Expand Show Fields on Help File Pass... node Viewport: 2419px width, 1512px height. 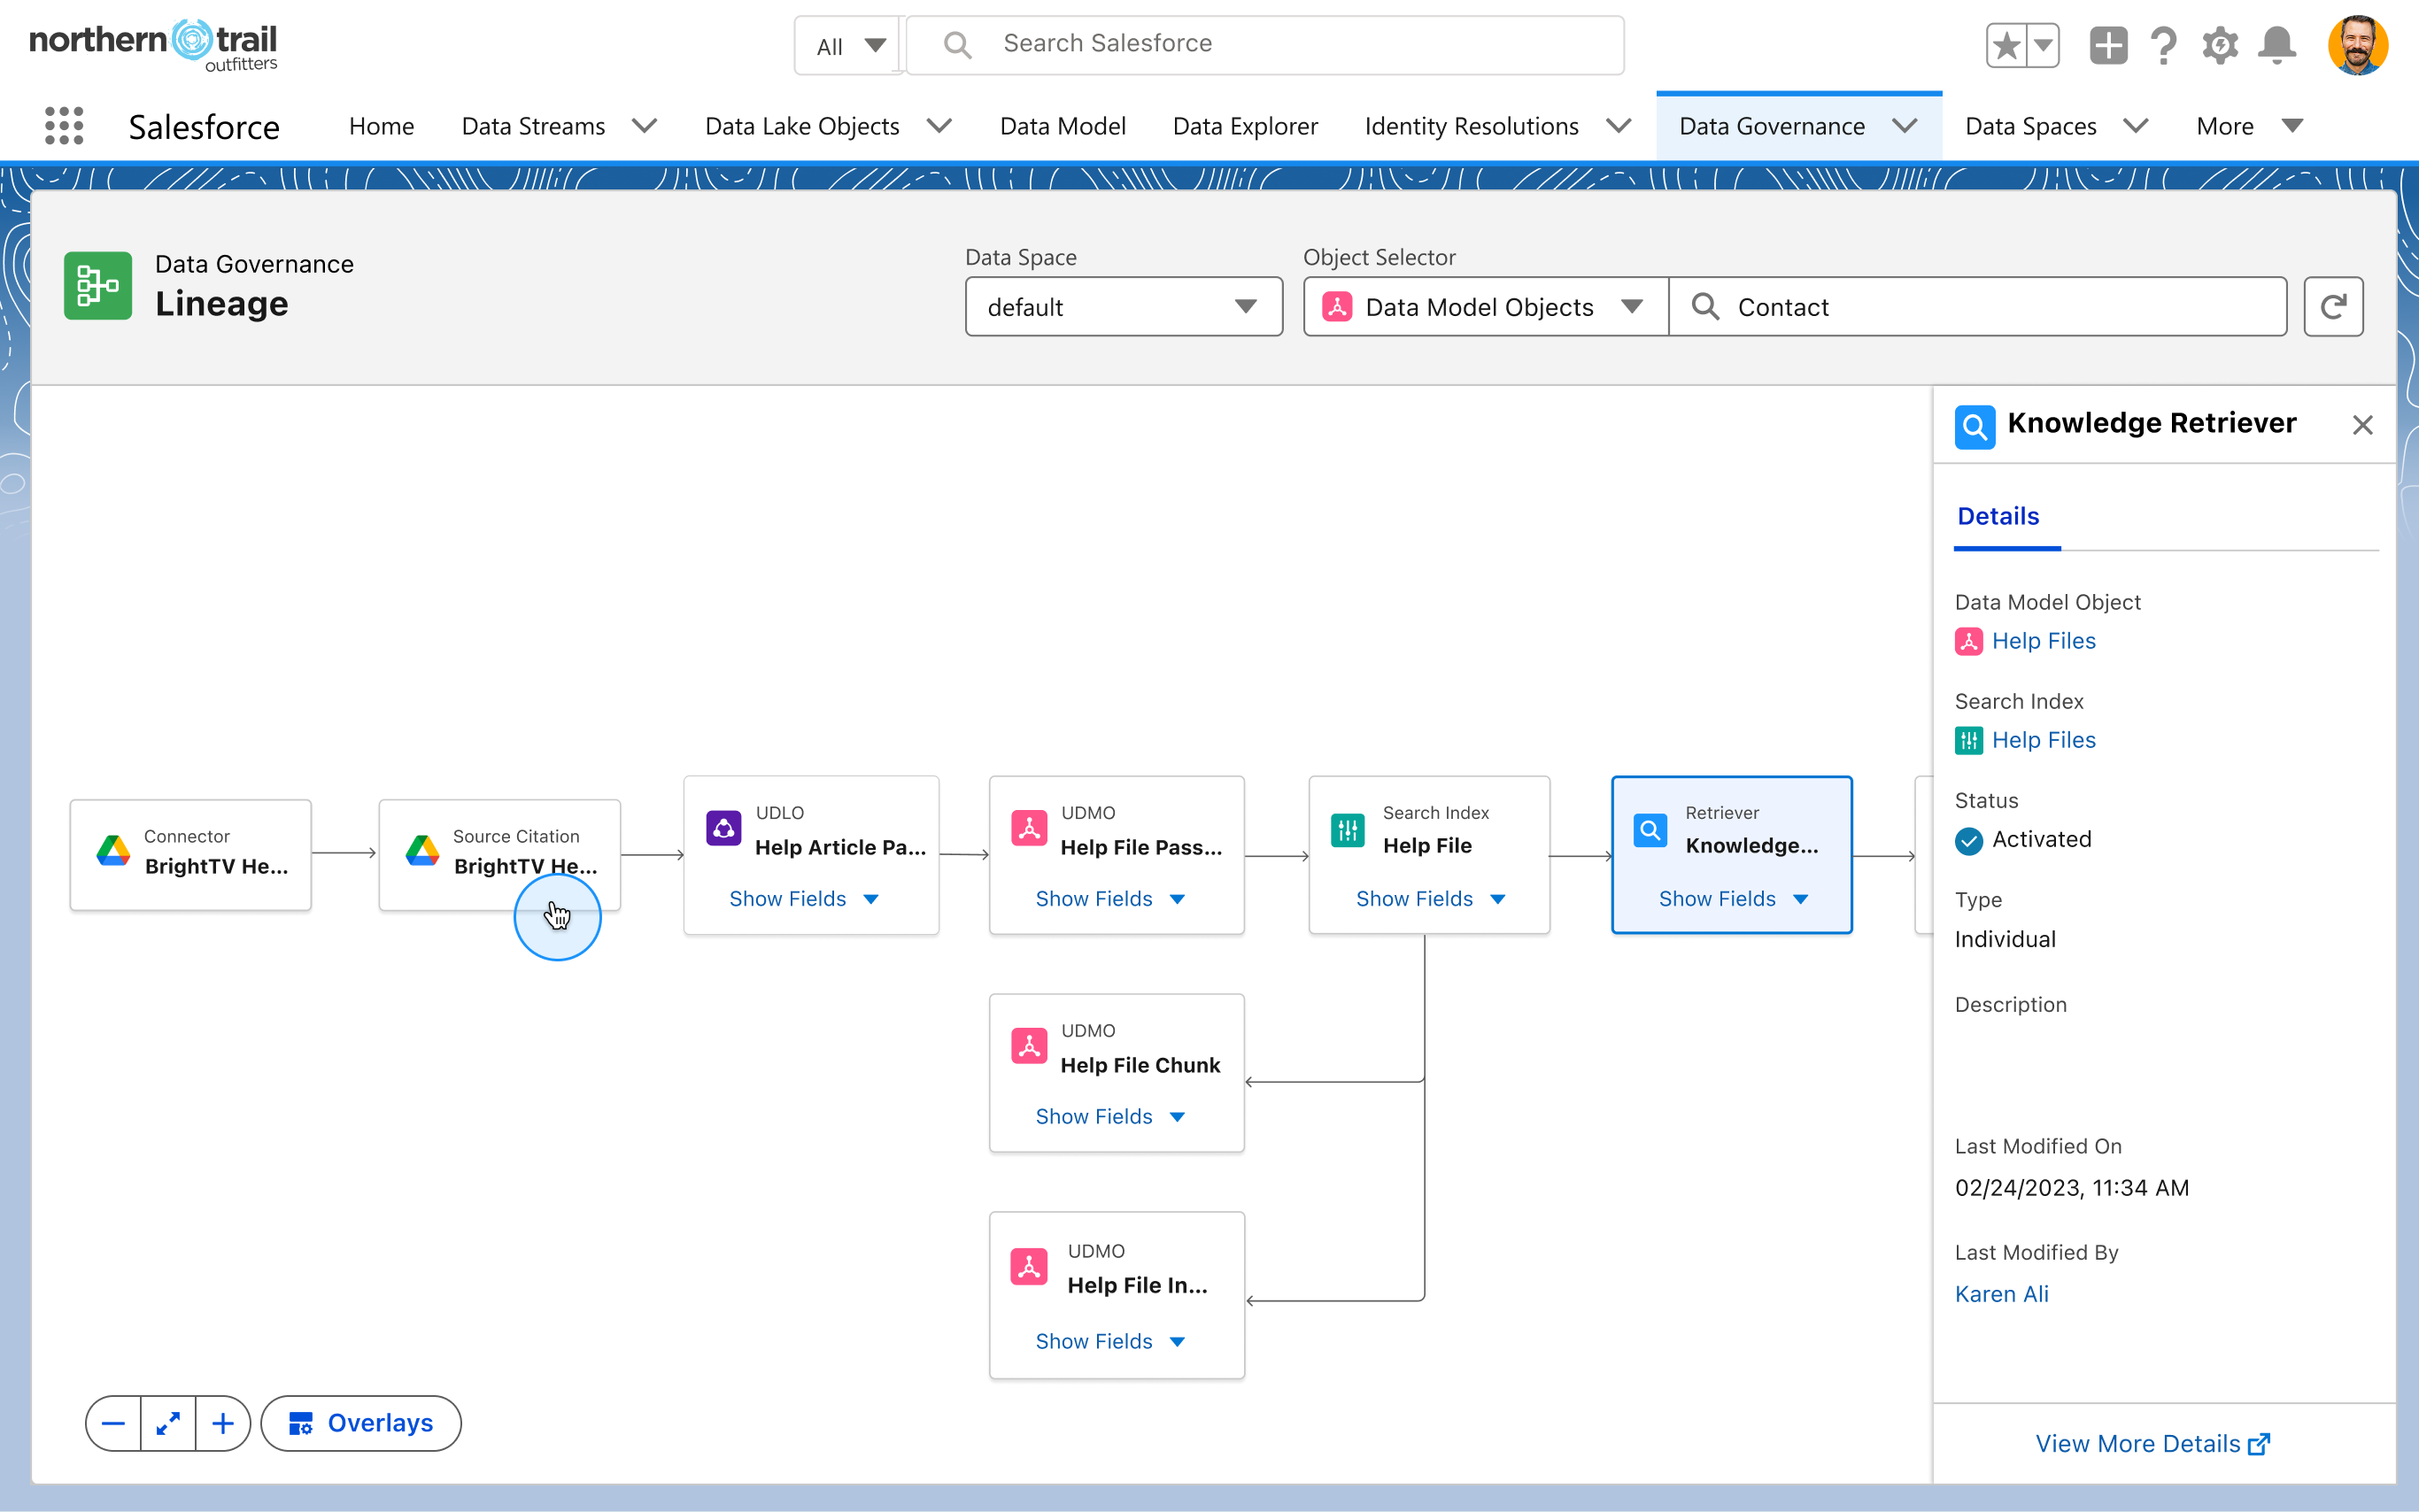click(x=1110, y=899)
